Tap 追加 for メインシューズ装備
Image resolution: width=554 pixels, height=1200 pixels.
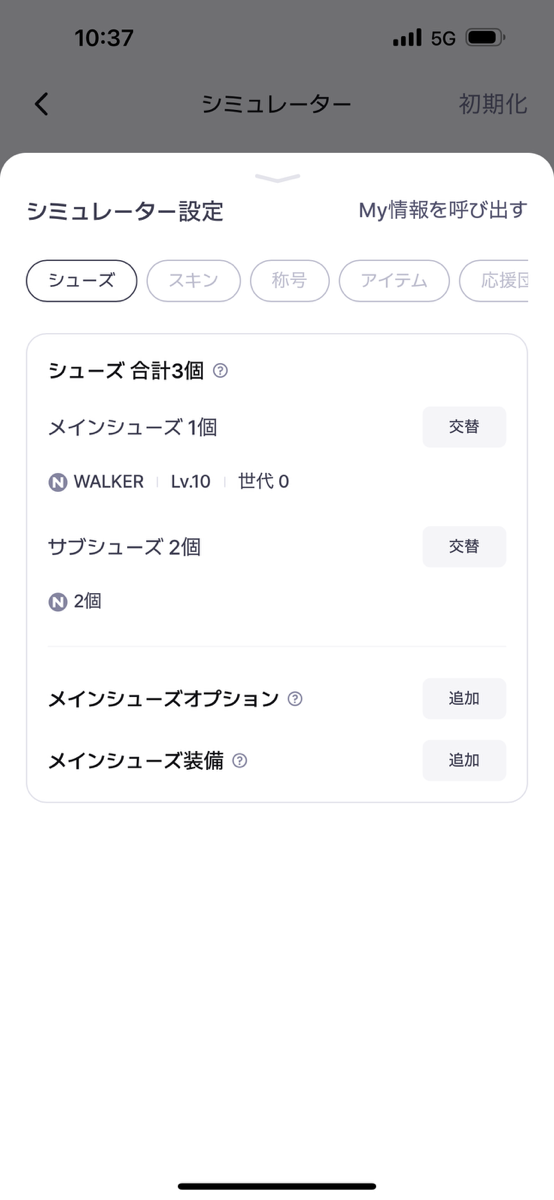point(464,761)
